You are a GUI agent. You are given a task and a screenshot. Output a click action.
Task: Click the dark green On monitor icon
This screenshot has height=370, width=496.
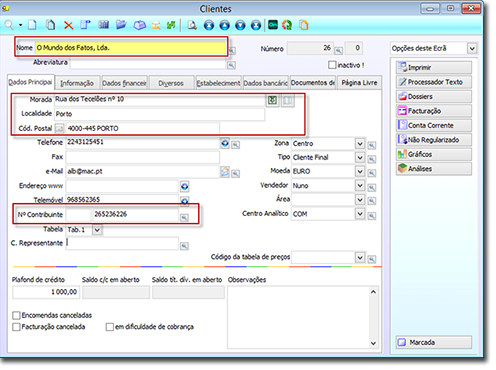(x=273, y=25)
